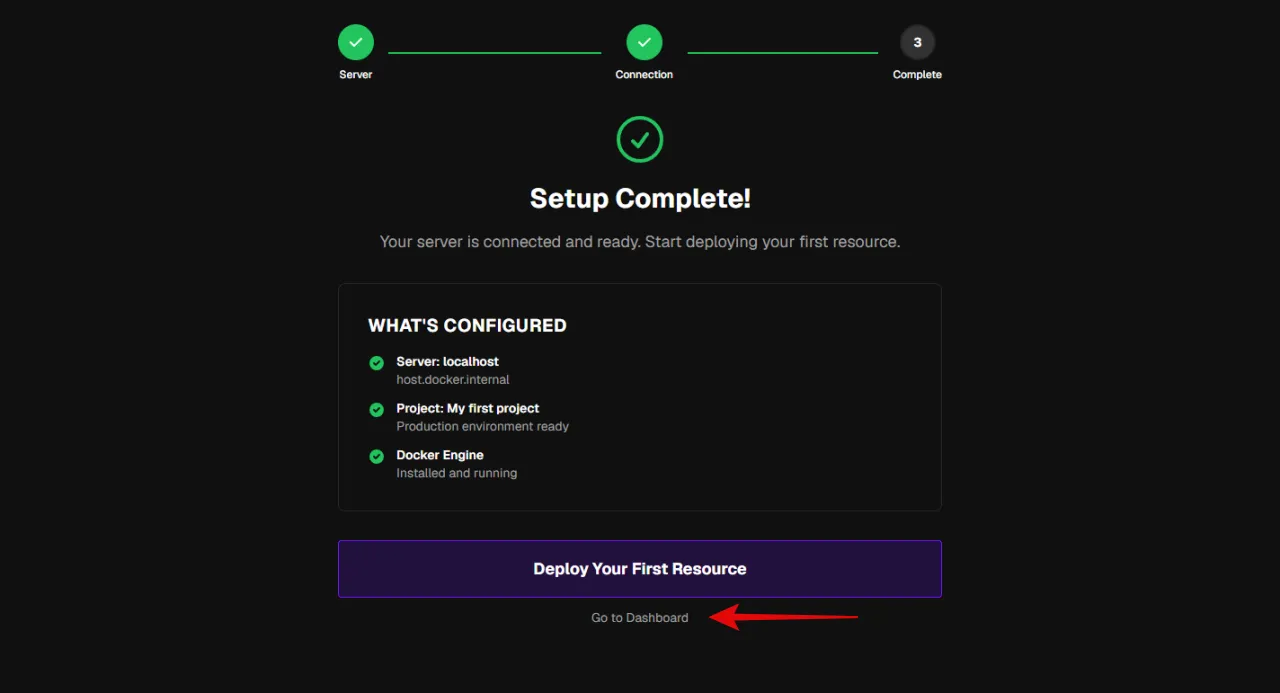Click the progress line between Connection and Complete
The image size is (1280, 693).
coord(783,53)
